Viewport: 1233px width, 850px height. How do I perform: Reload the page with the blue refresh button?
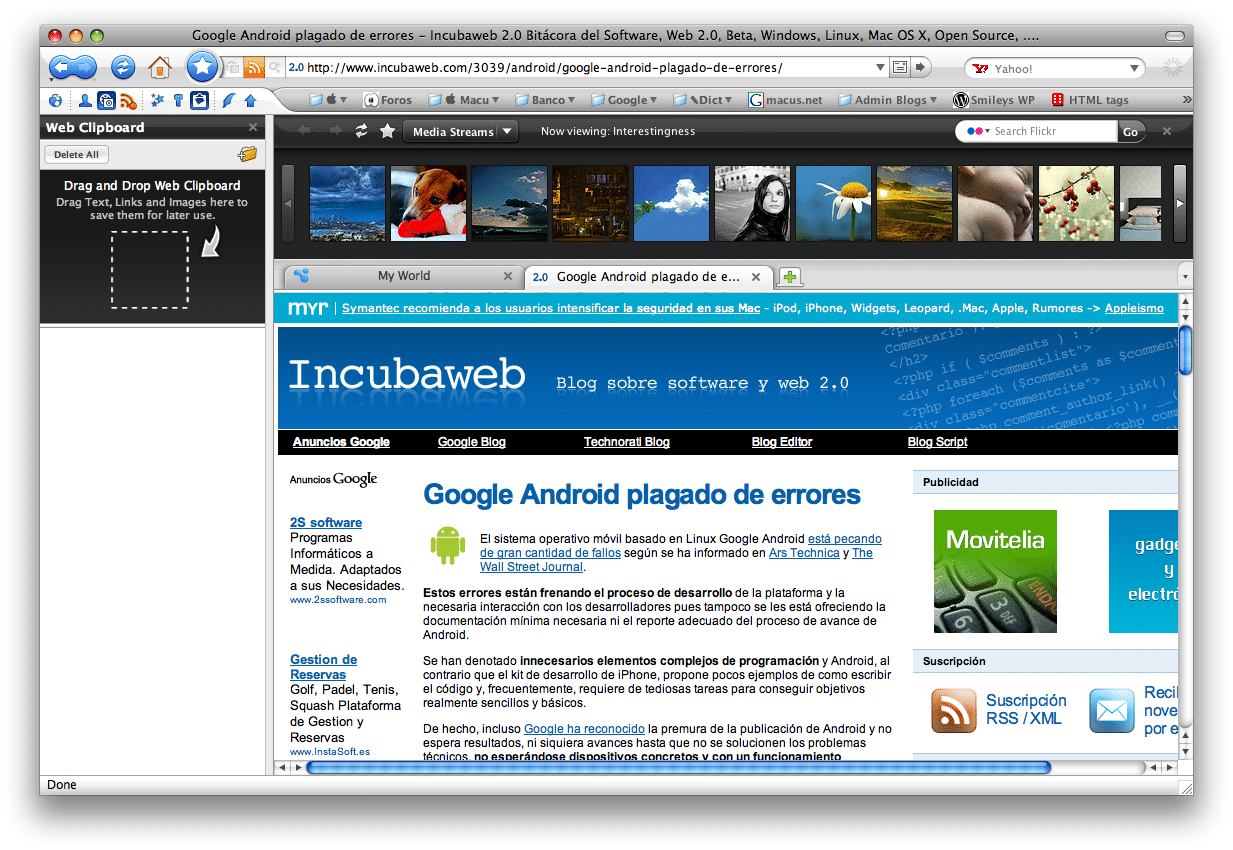123,68
